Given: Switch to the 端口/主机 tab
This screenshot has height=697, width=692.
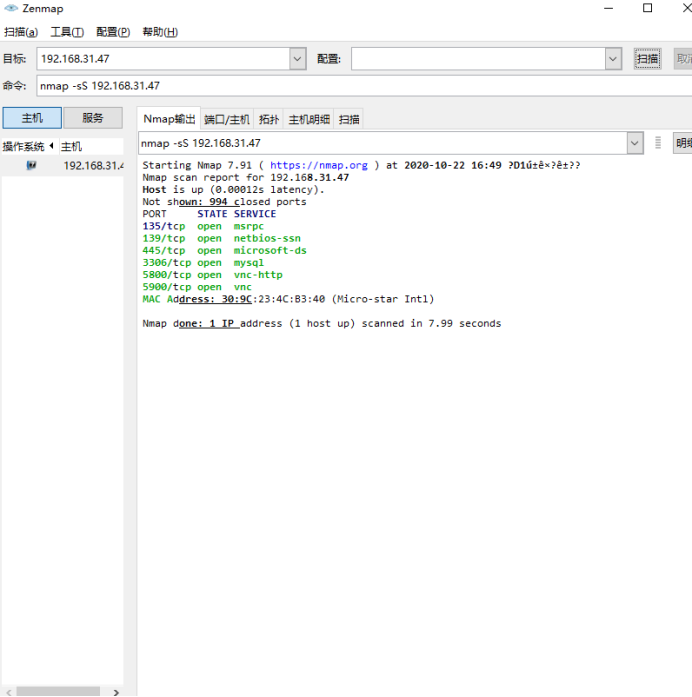Looking at the screenshot, I should [227, 119].
